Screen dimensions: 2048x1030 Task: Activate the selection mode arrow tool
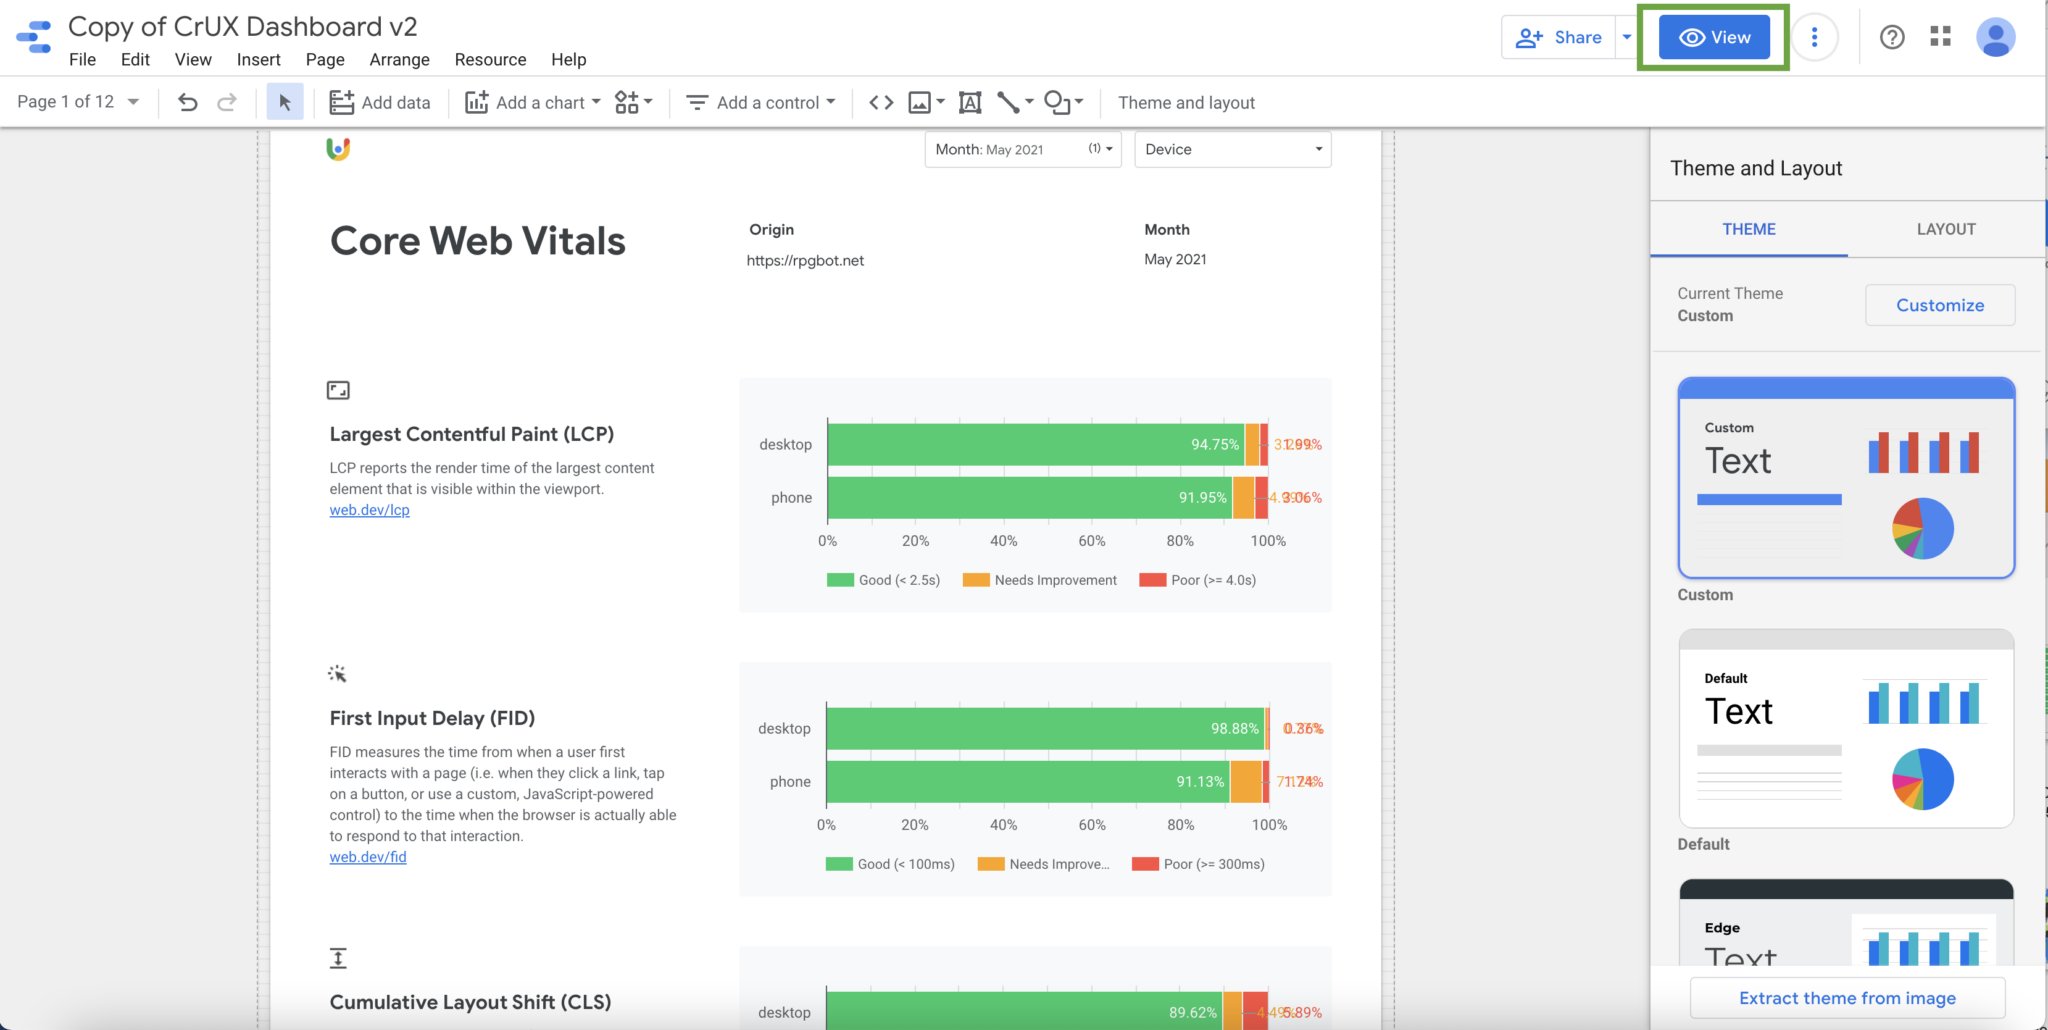pyautogui.click(x=285, y=102)
